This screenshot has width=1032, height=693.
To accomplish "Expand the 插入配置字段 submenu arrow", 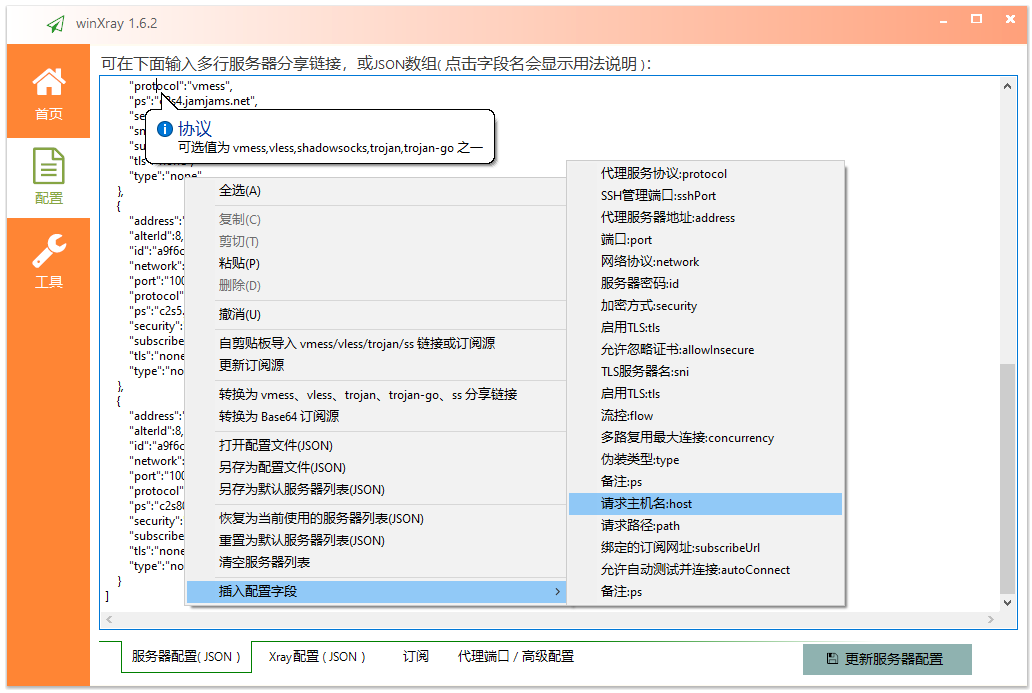I will [x=557, y=592].
